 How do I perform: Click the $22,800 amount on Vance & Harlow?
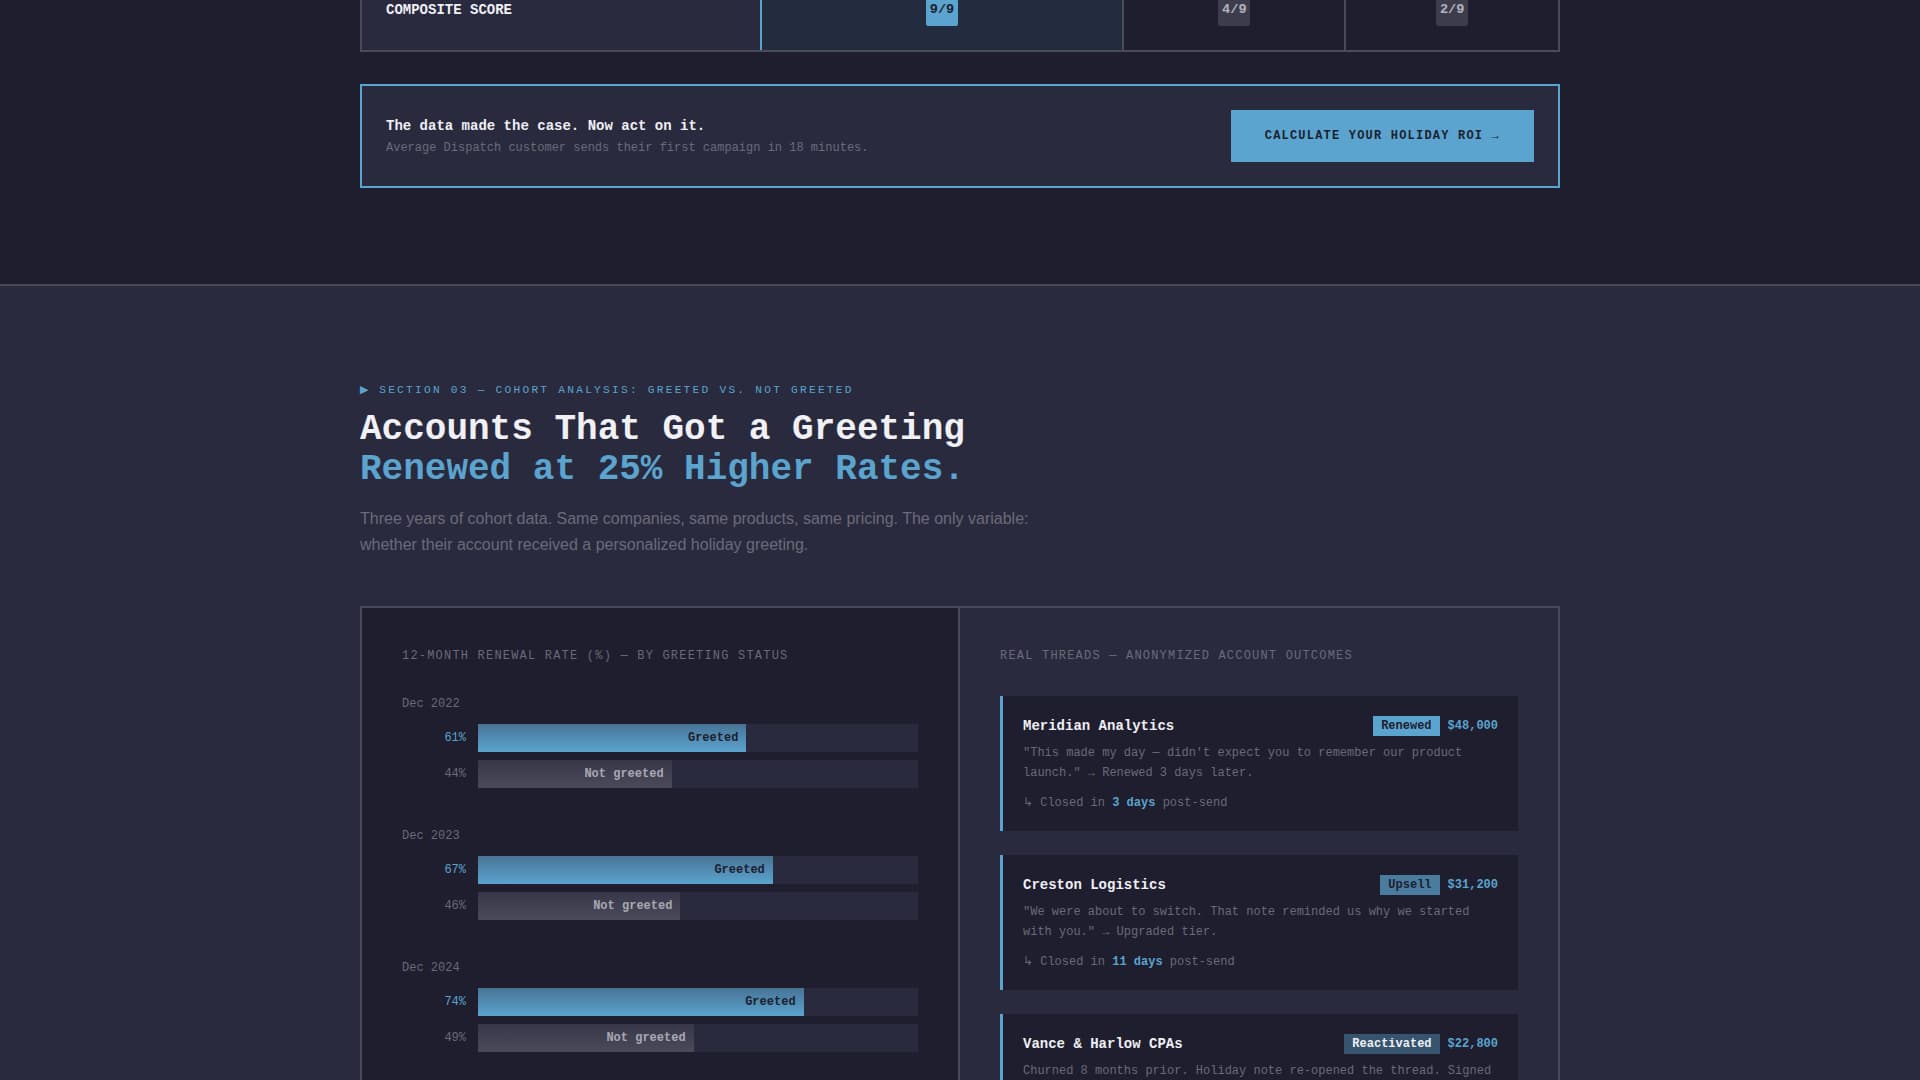[1472, 1044]
